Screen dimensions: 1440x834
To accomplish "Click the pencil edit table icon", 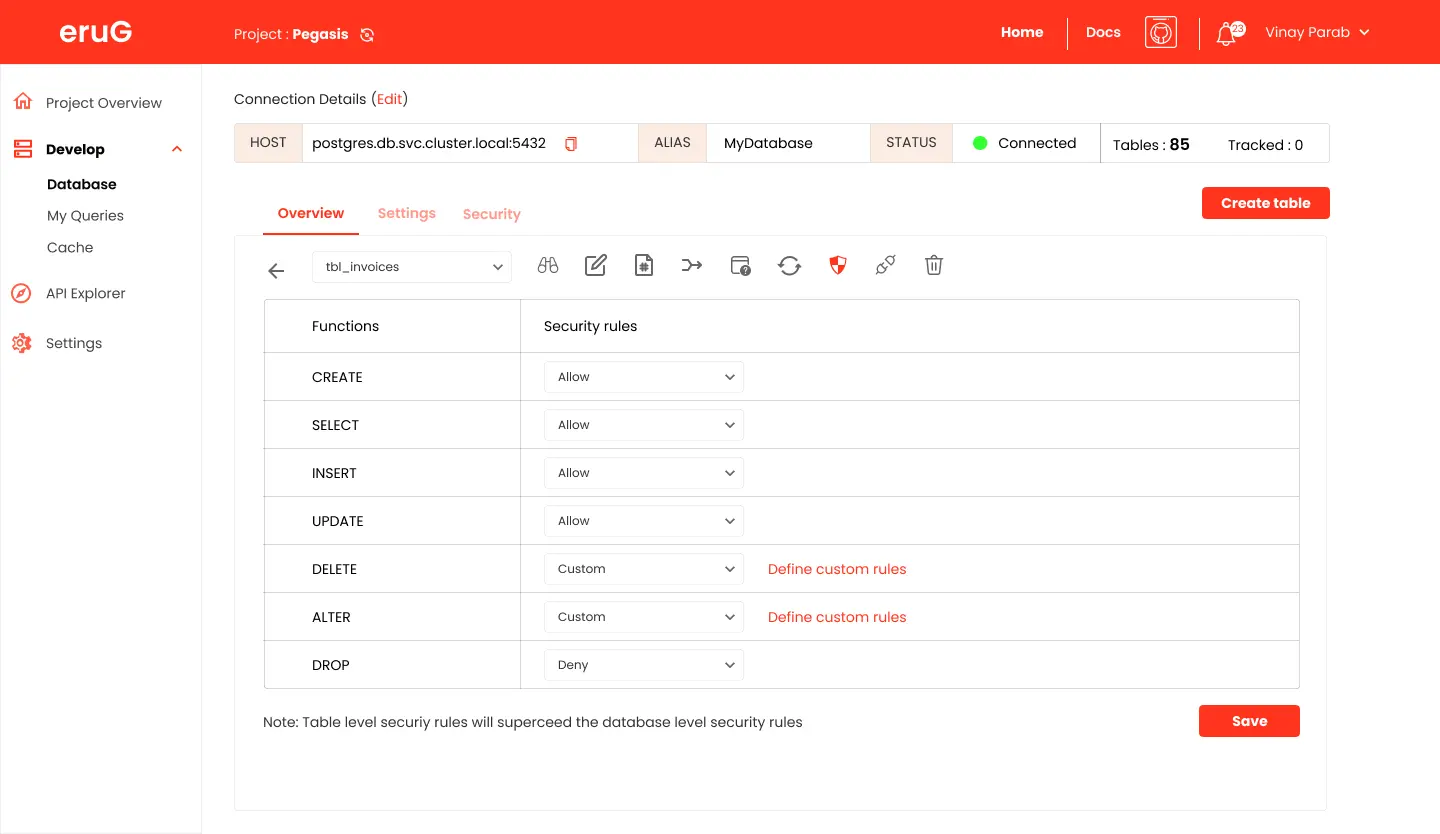I will [x=595, y=266].
